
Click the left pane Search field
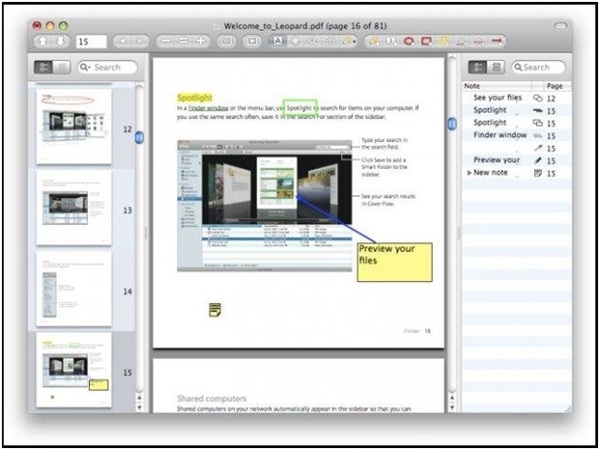[x=107, y=67]
